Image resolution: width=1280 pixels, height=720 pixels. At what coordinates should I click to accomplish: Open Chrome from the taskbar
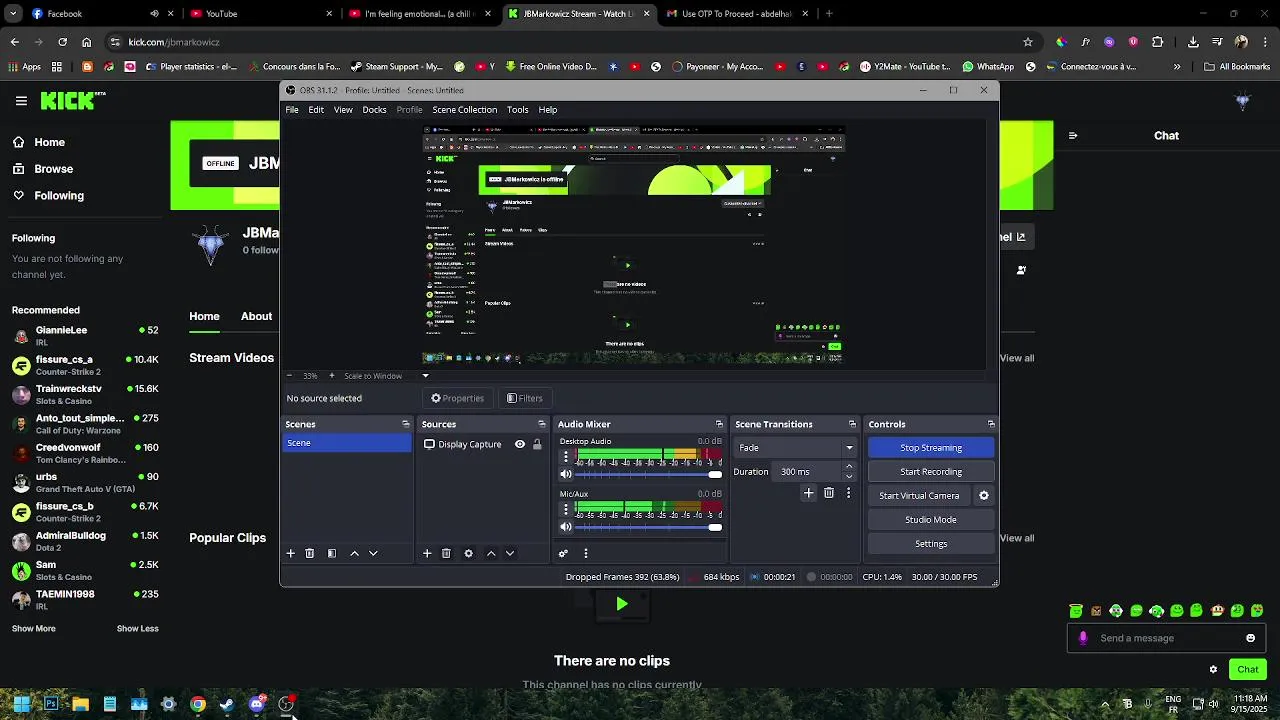[x=198, y=704]
